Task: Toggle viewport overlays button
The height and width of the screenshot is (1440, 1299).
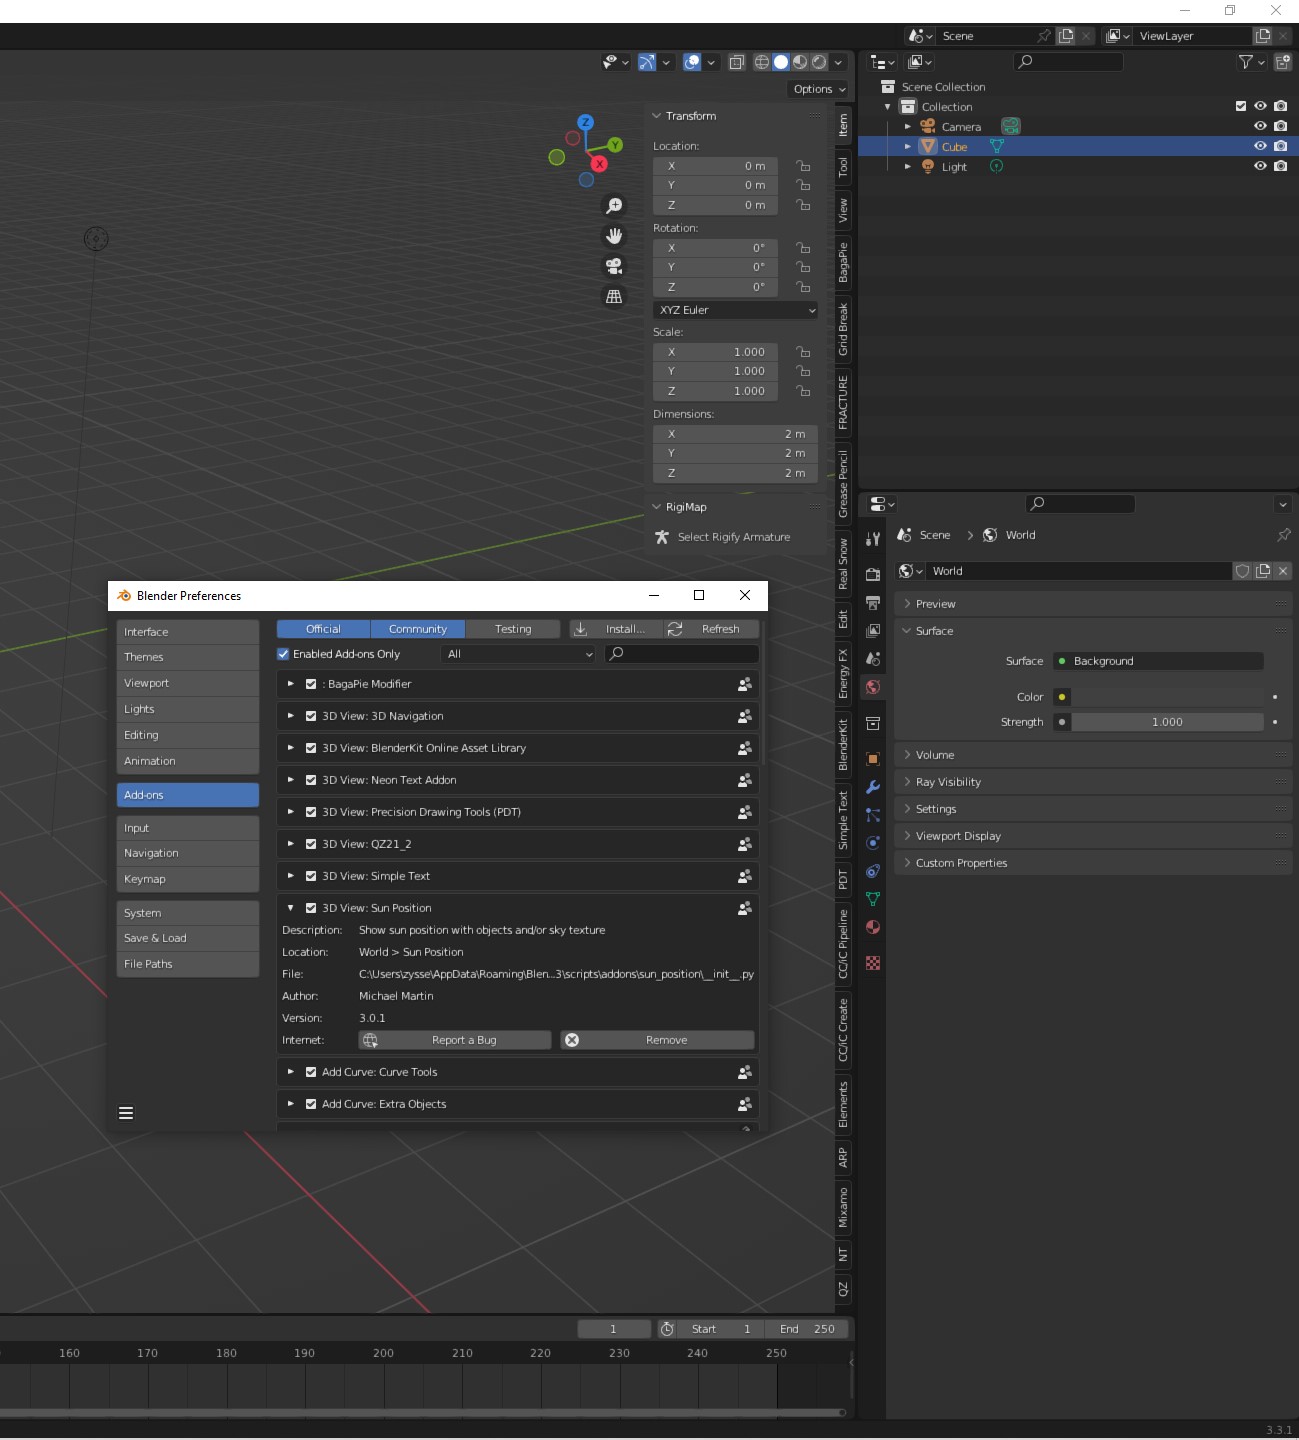Action: point(692,62)
